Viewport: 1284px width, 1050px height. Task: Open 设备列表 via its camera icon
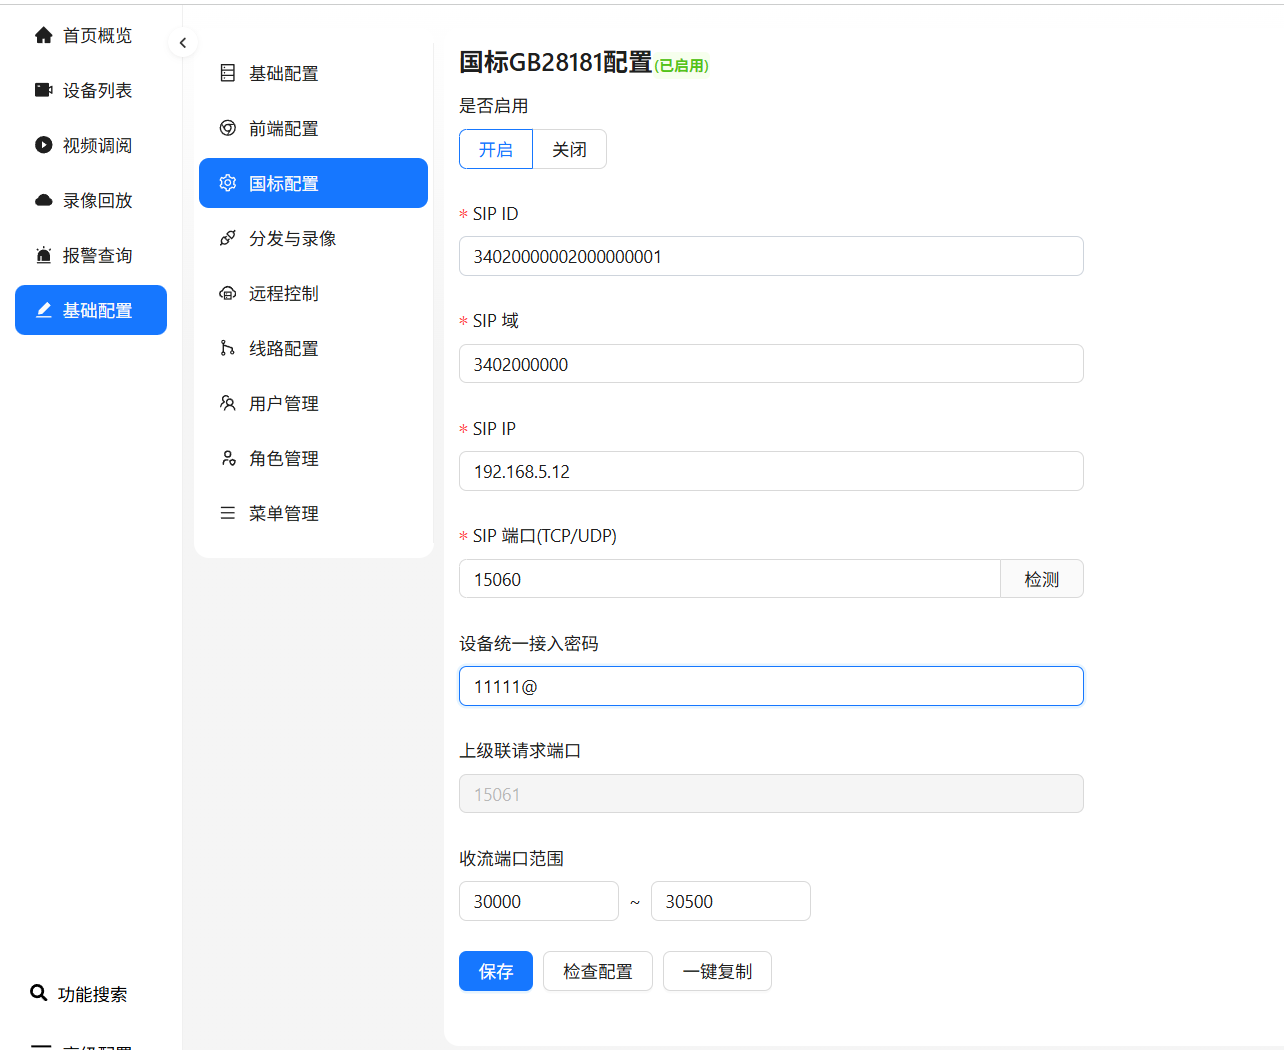pyautogui.click(x=44, y=90)
